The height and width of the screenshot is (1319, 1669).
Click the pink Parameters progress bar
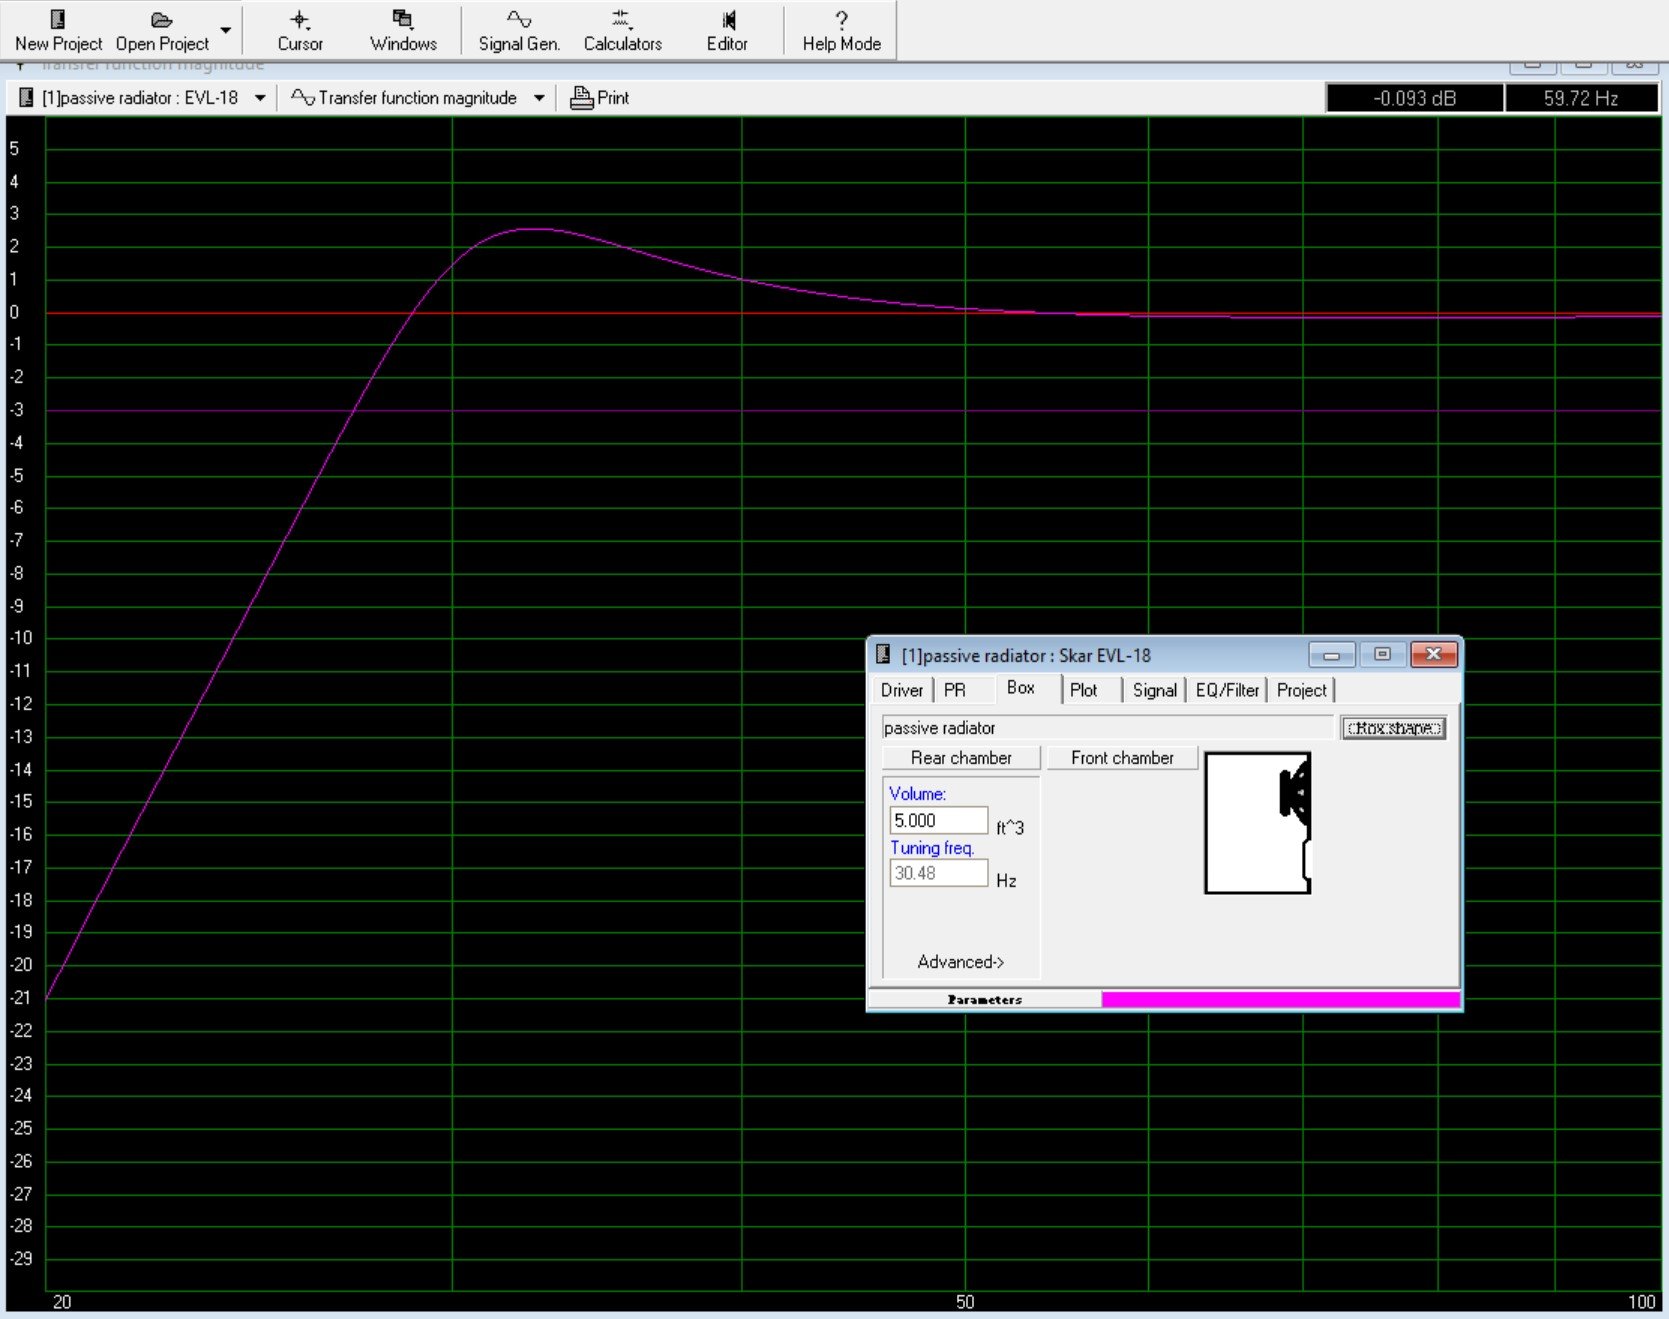[1280, 999]
